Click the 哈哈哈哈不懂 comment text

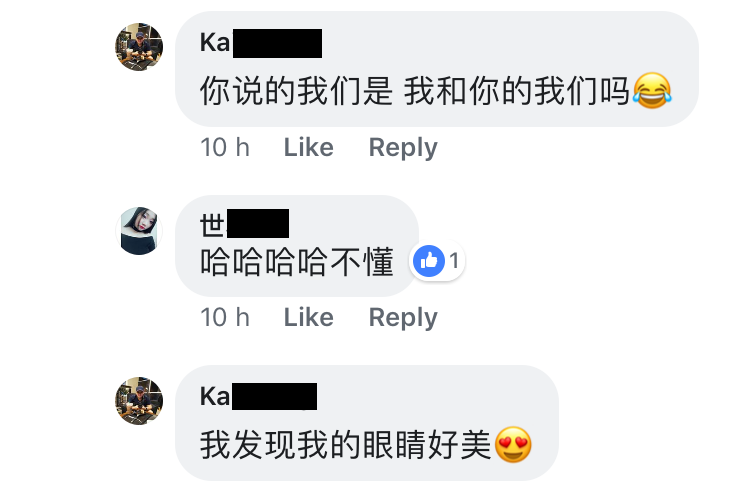click(297, 262)
